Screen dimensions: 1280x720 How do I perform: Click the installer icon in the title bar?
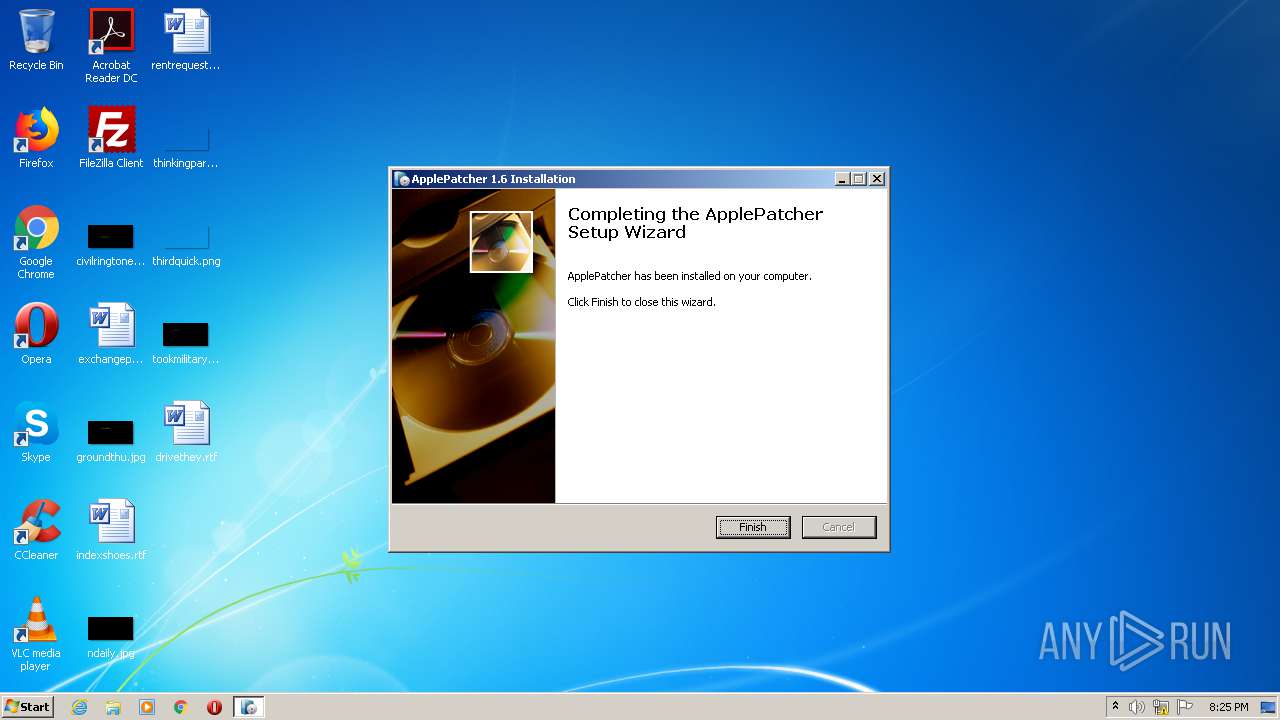(x=402, y=179)
